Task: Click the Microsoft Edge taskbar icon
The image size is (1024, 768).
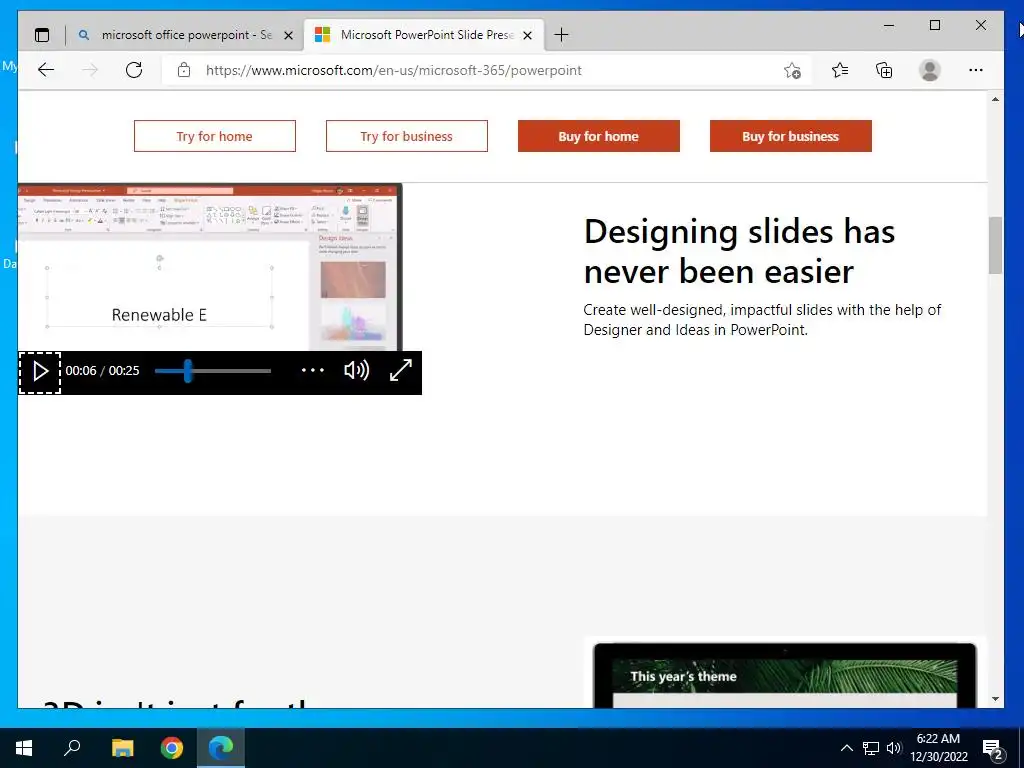Action: 221,748
